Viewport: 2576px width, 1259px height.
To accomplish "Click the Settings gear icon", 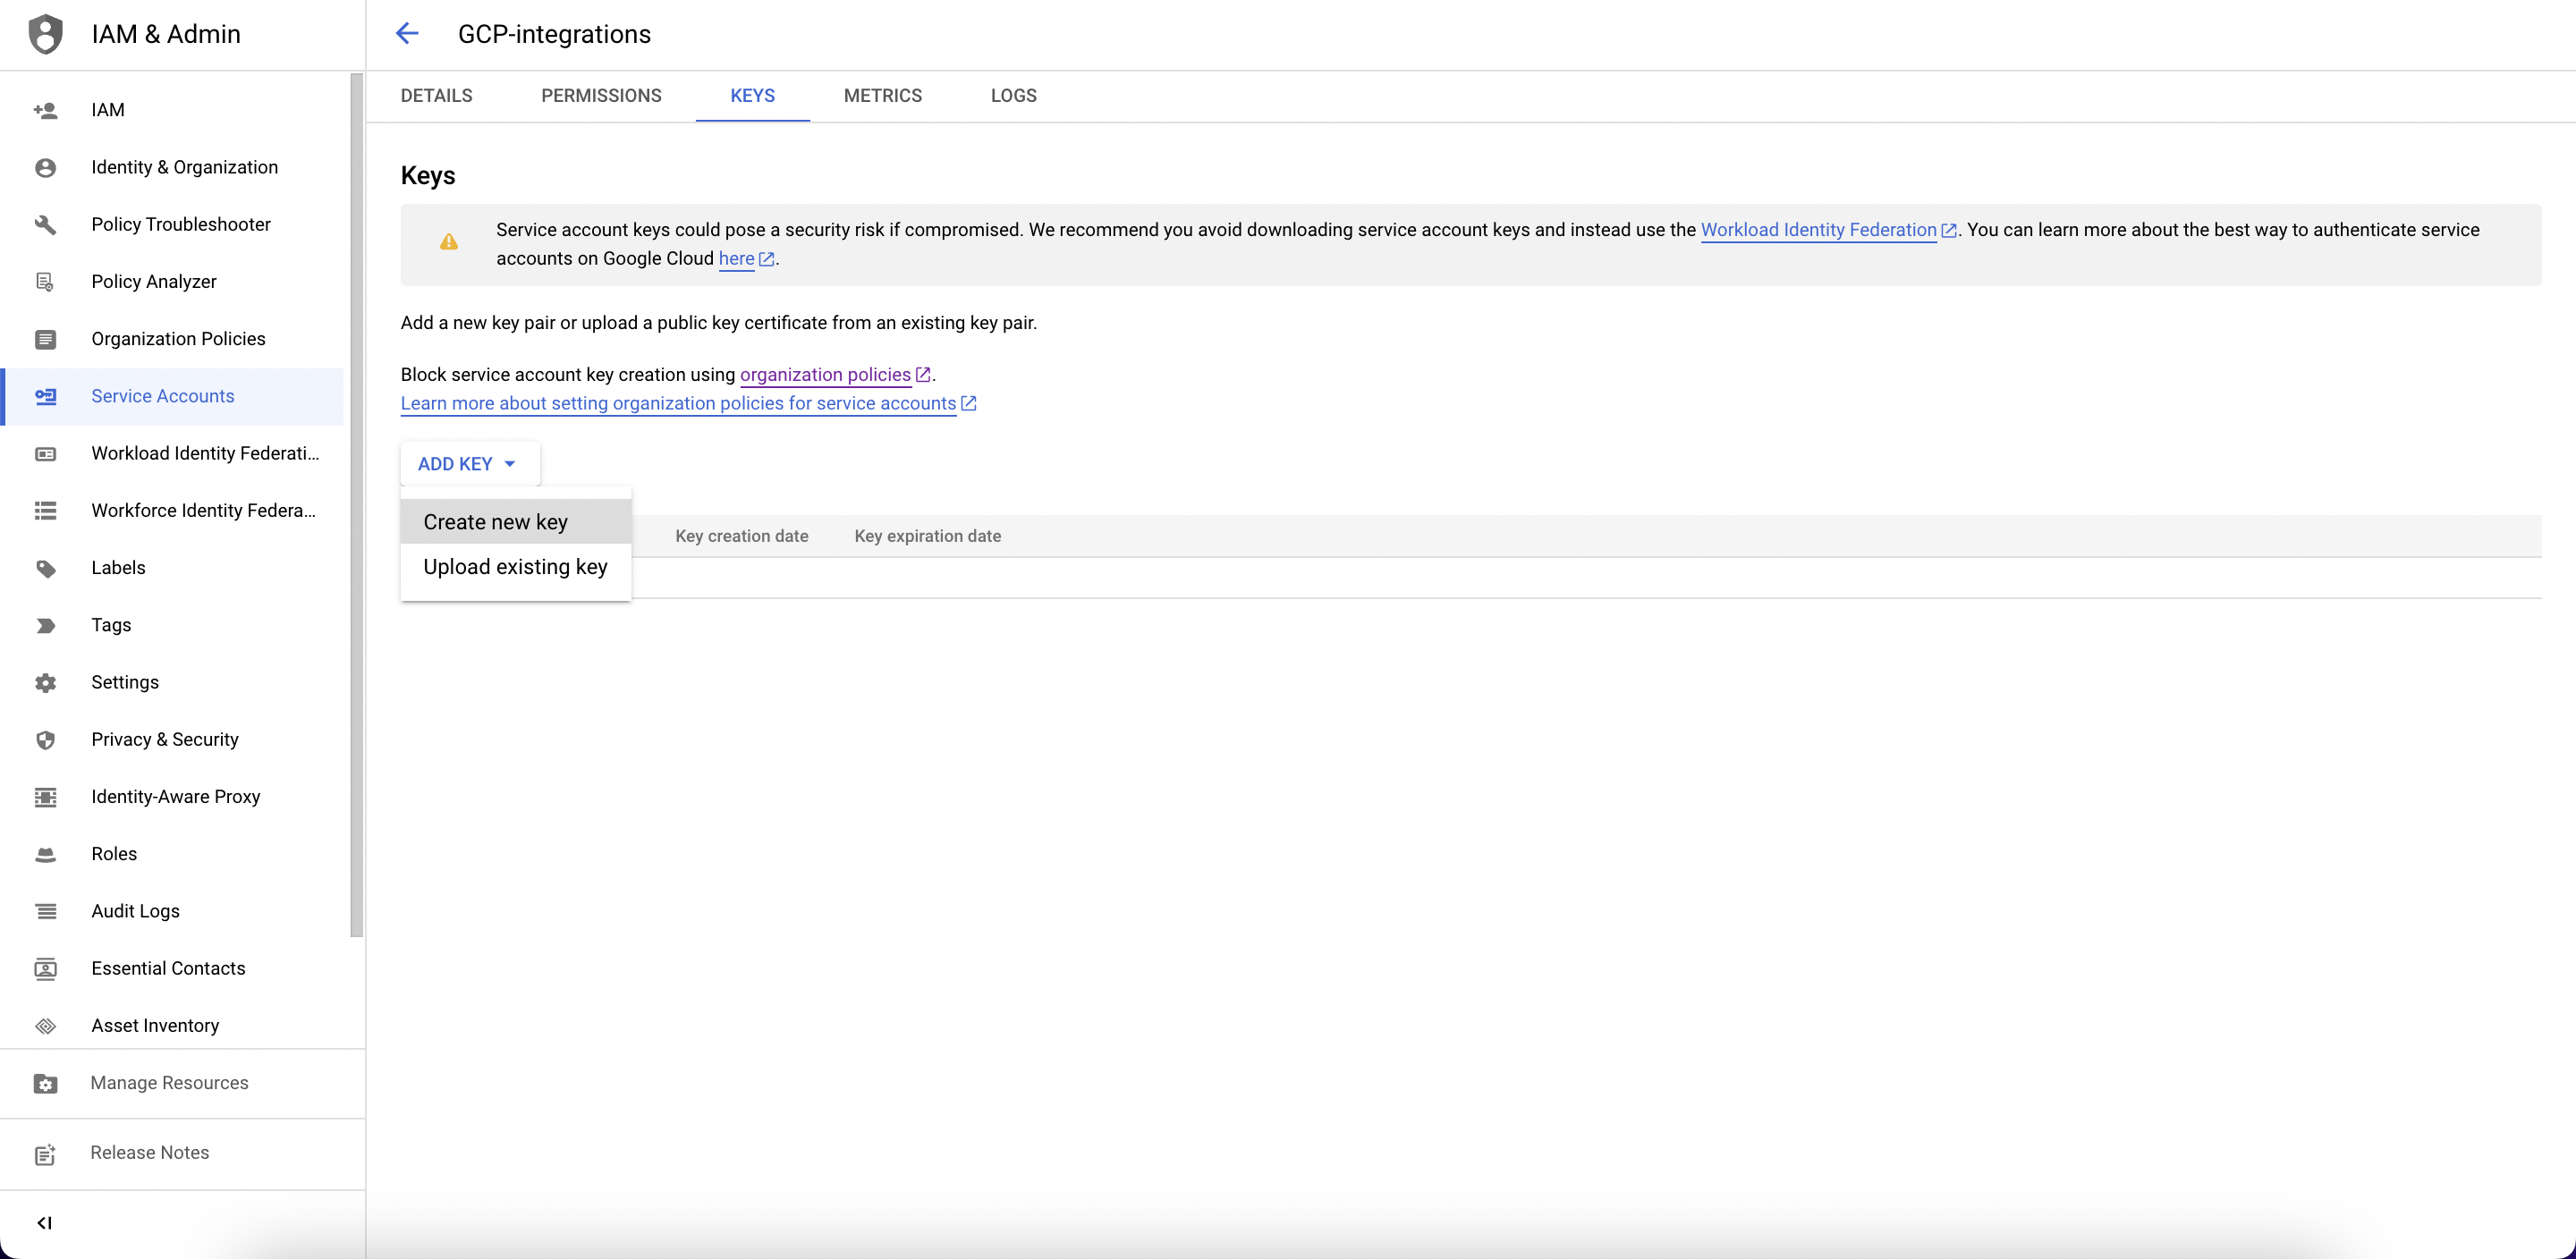I will pyautogui.click(x=45, y=683).
